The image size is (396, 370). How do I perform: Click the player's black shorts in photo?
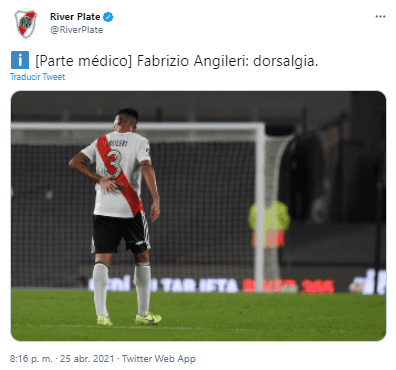pyautogui.click(x=121, y=232)
